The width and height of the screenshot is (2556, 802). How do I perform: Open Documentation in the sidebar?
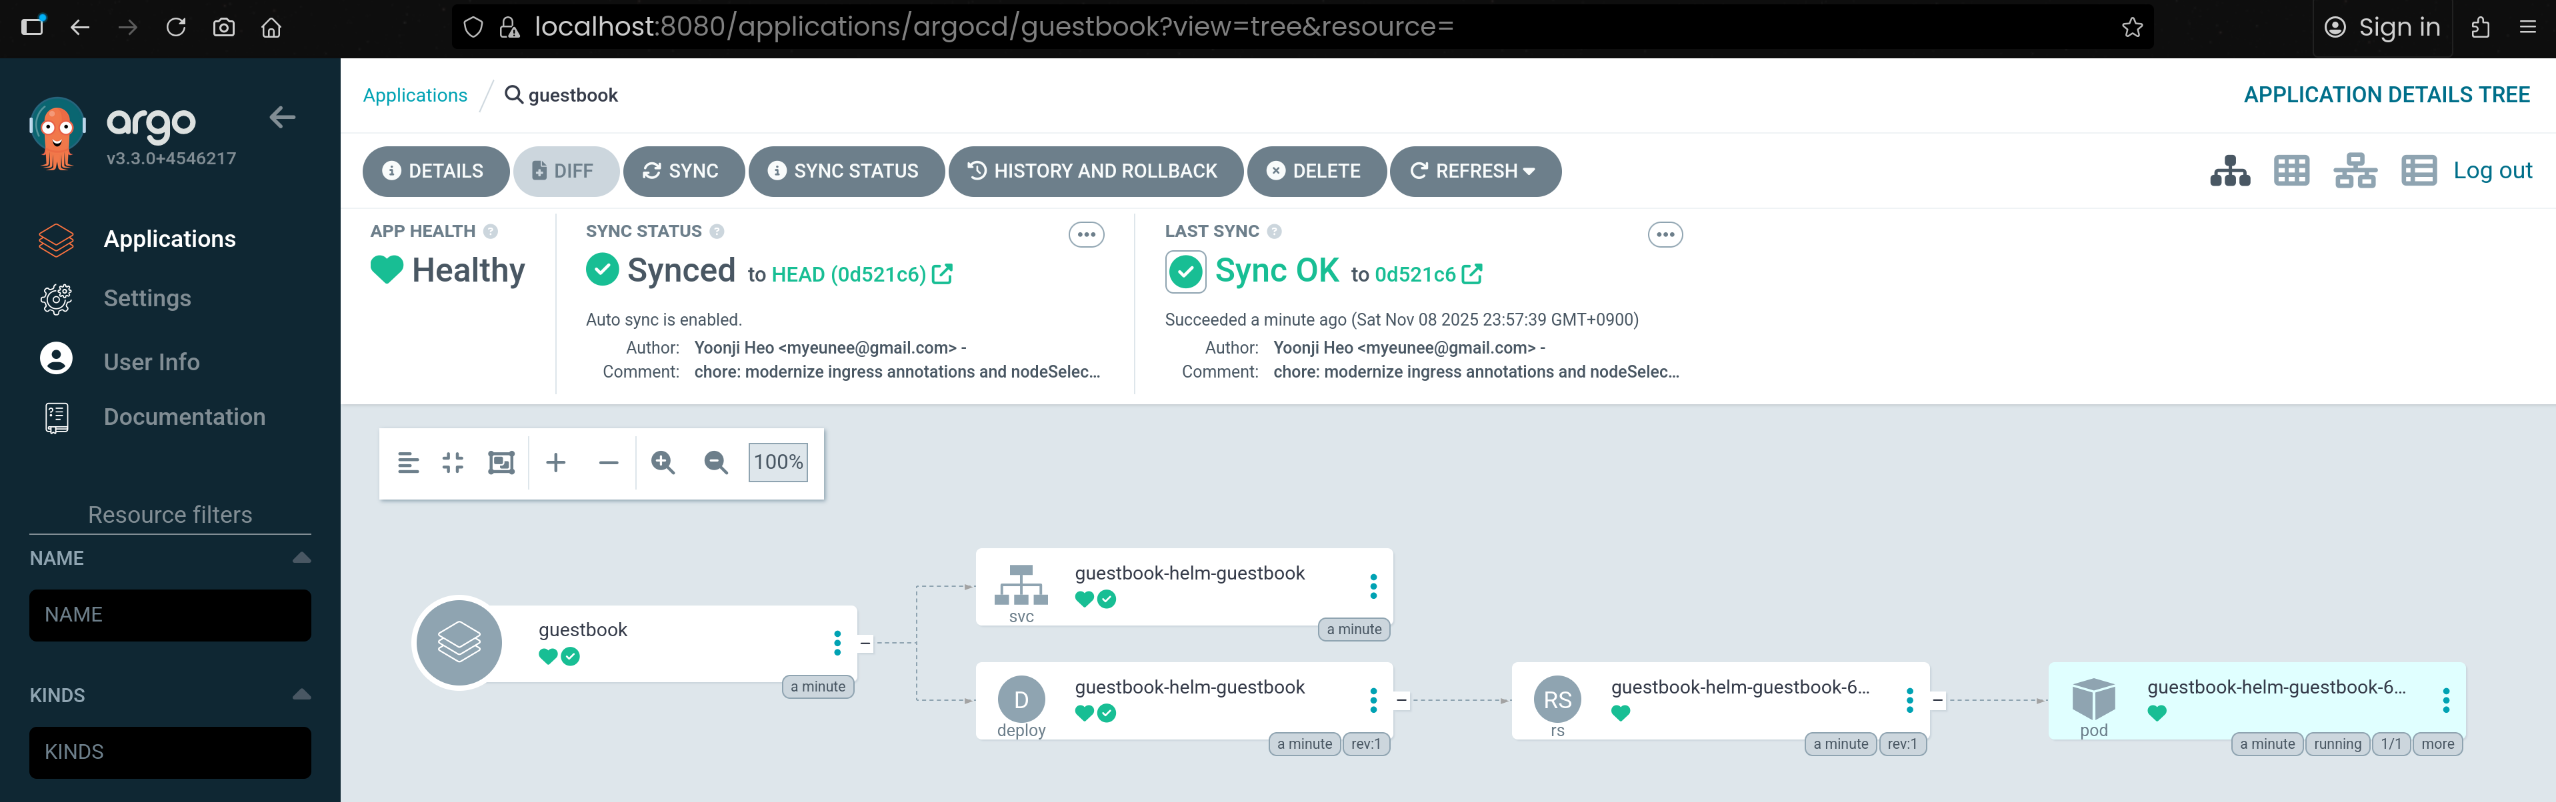click(184, 417)
